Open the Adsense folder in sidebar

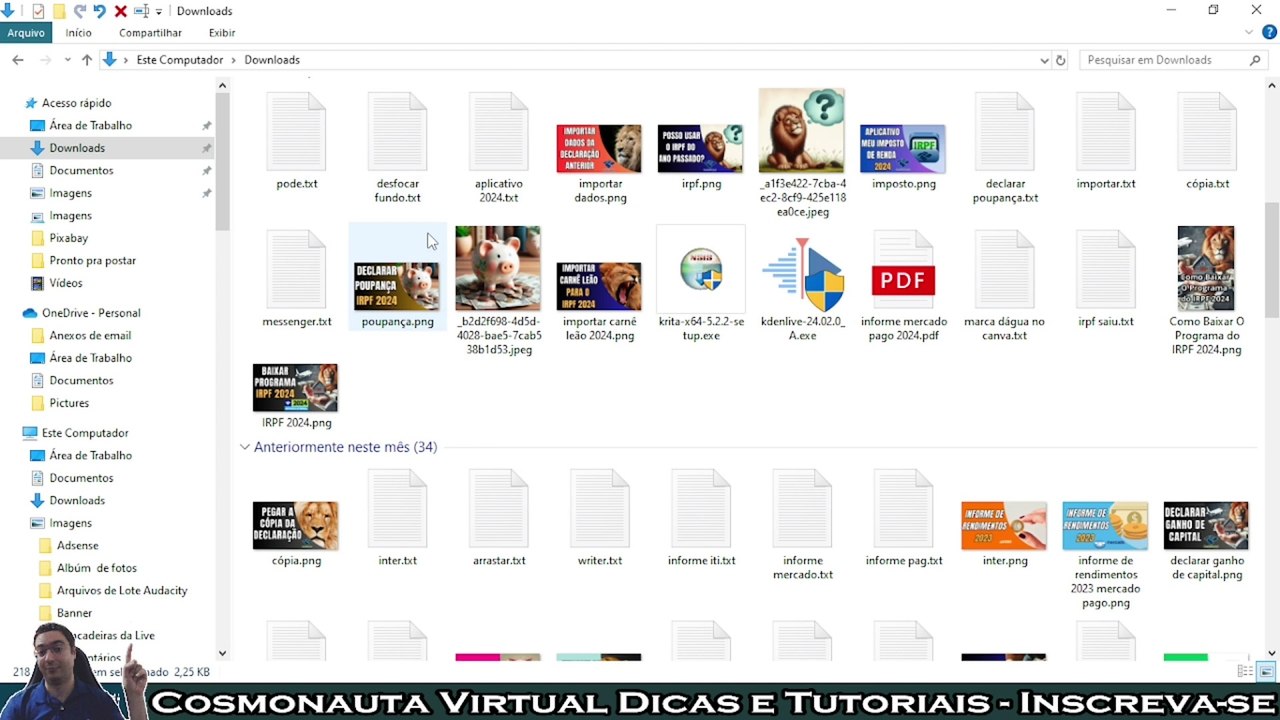pyautogui.click(x=77, y=546)
